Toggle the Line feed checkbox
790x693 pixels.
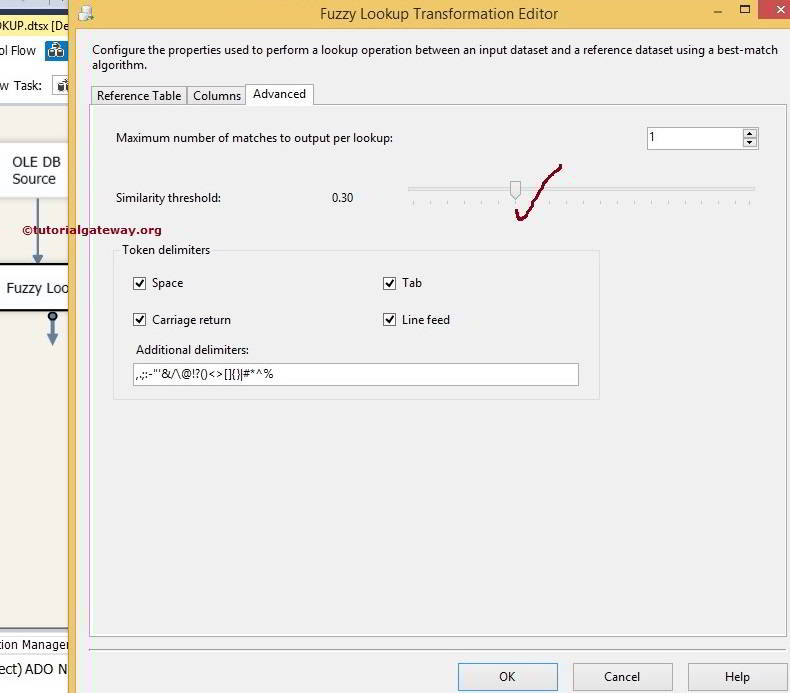(389, 320)
